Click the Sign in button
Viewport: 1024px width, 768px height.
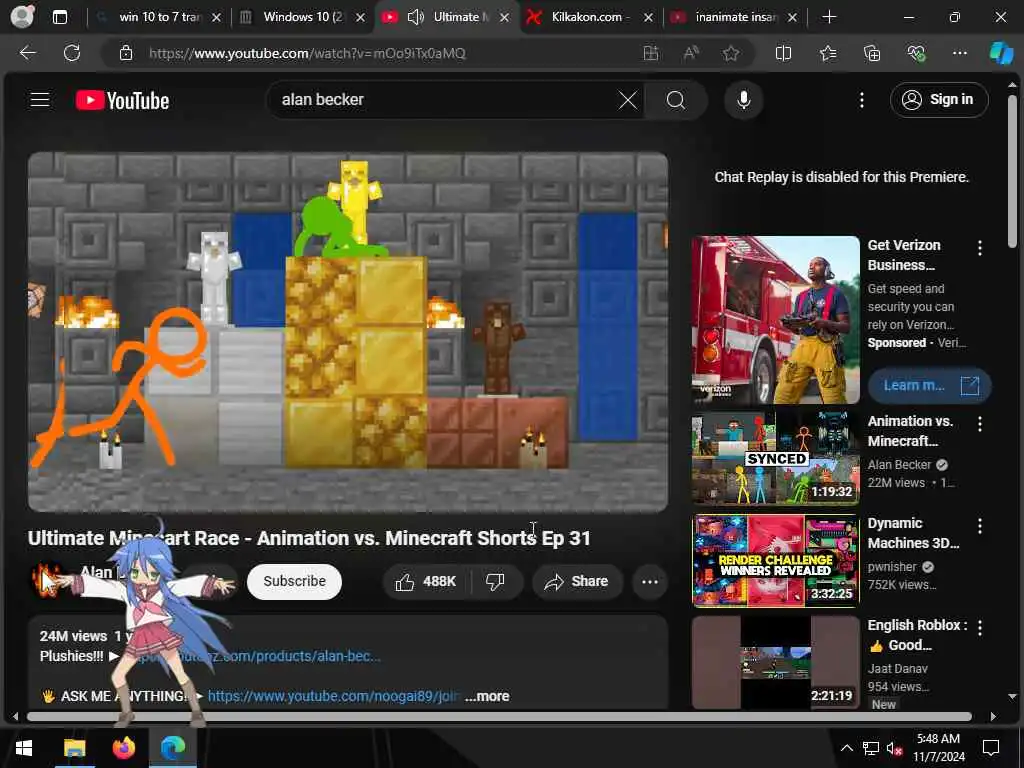tap(938, 100)
